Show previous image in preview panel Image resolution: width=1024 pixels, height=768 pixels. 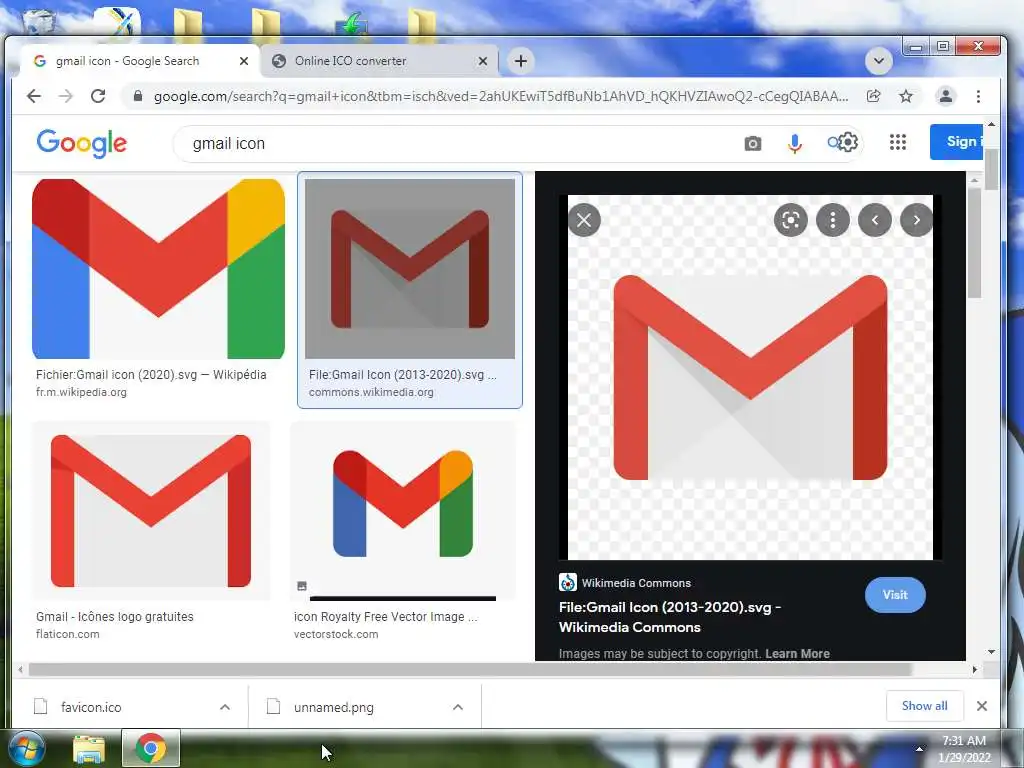click(875, 220)
